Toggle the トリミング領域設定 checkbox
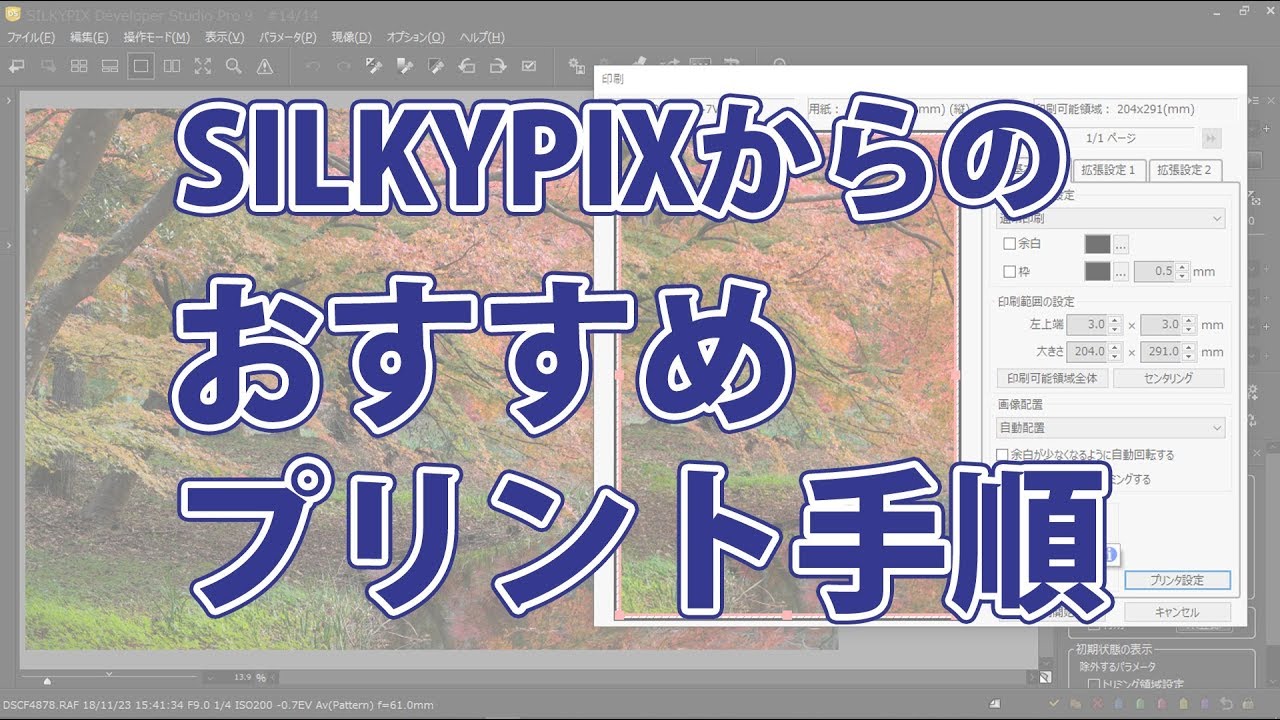This screenshot has width=1280, height=720. tap(1093, 686)
